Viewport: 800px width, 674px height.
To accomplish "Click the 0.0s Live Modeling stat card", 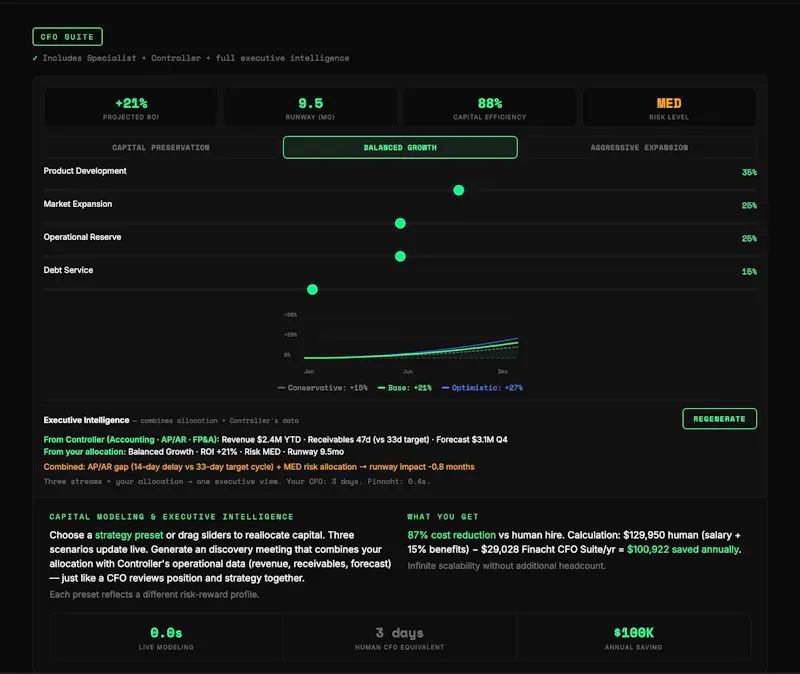I will pyautogui.click(x=166, y=637).
